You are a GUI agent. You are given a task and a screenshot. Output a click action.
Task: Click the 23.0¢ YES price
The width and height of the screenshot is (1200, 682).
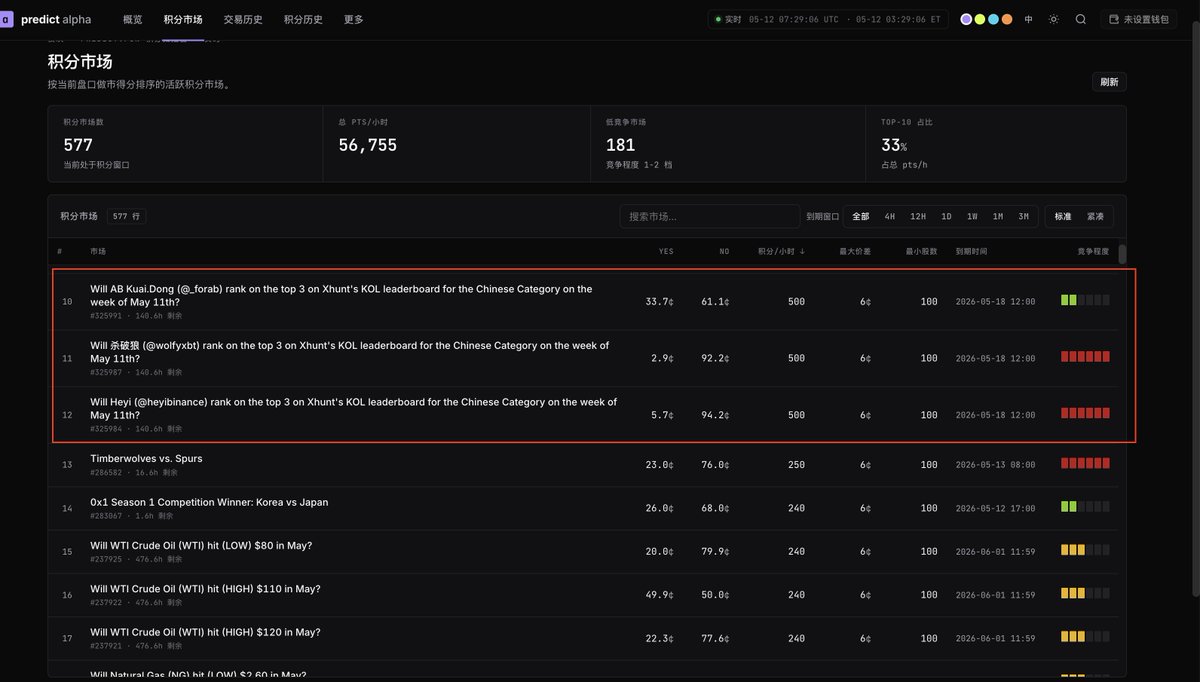click(x=658, y=464)
